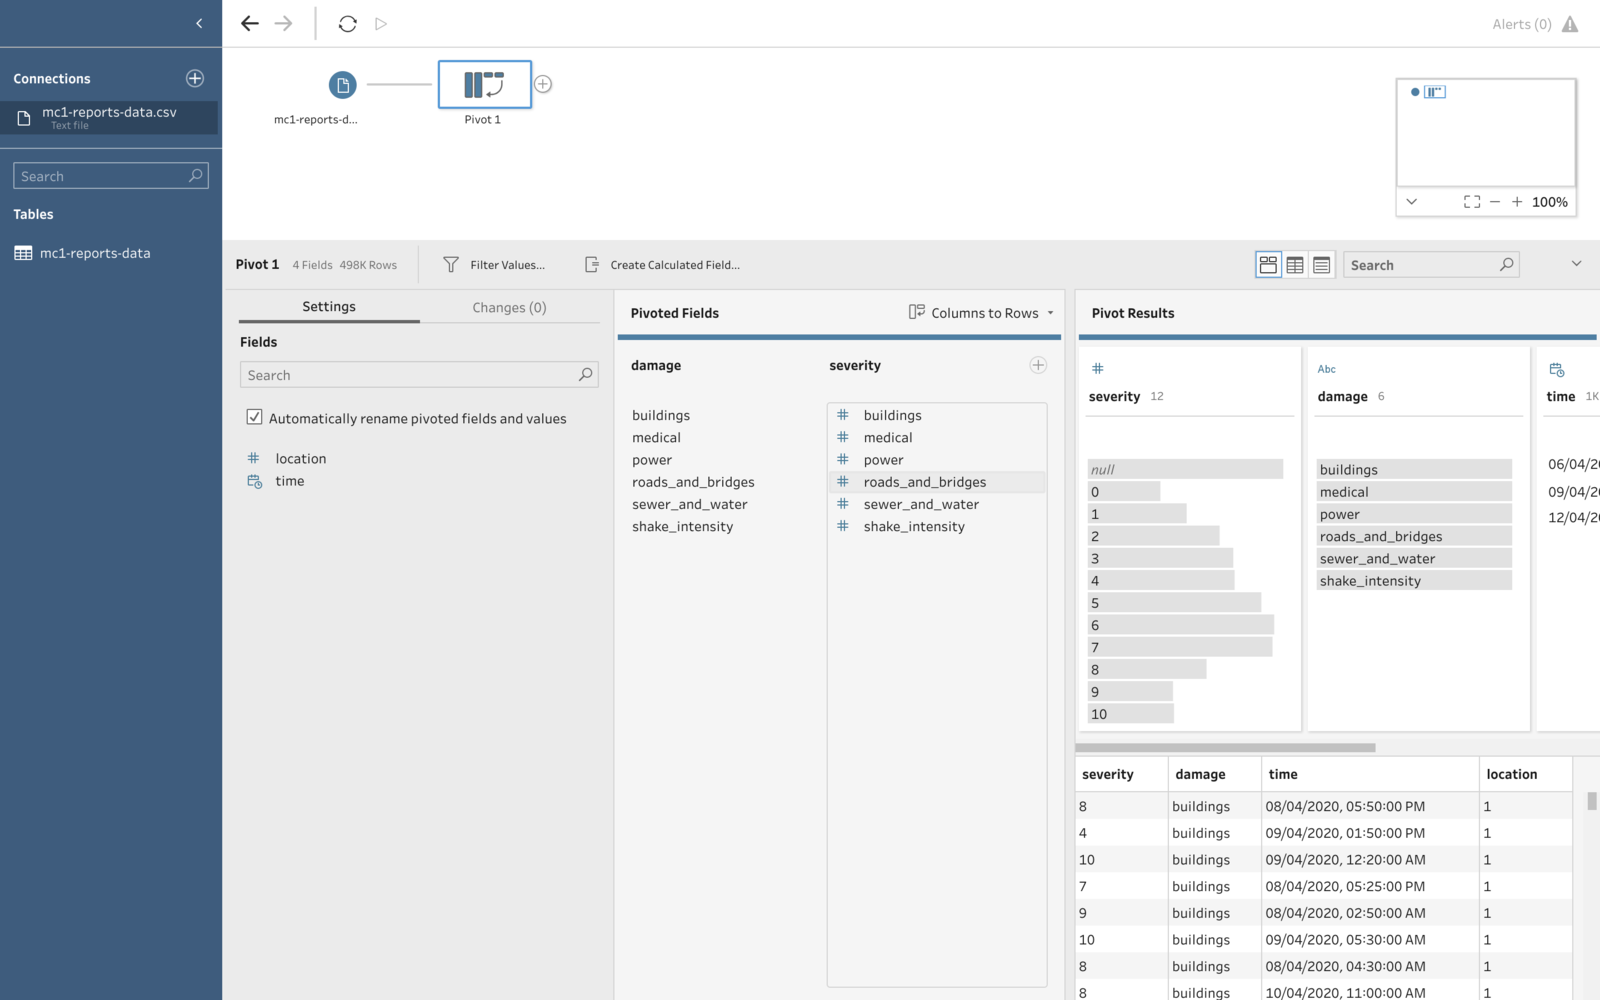Click the Undo back arrow icon
Screen dimensions: 1600x1000
click(x=249, y=23)
